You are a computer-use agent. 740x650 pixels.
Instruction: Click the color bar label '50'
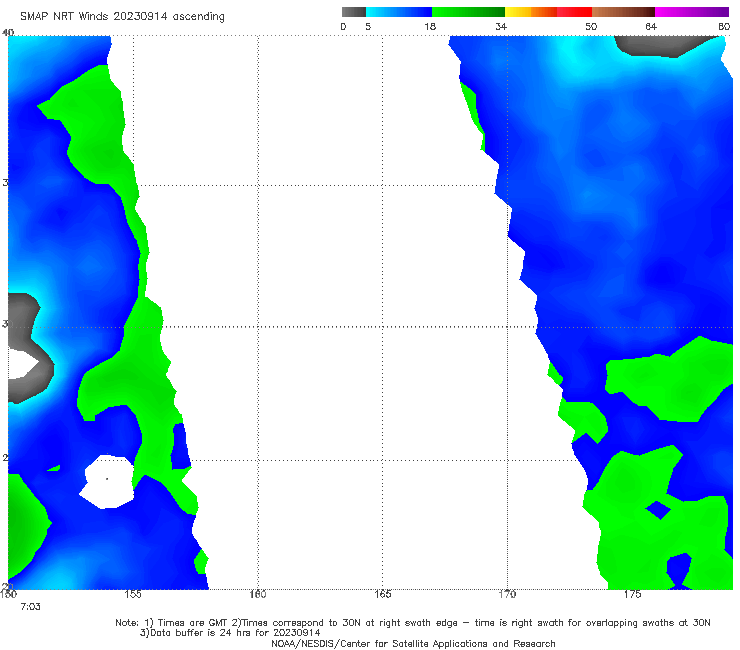pyautogui.click(x=591, y=26)
